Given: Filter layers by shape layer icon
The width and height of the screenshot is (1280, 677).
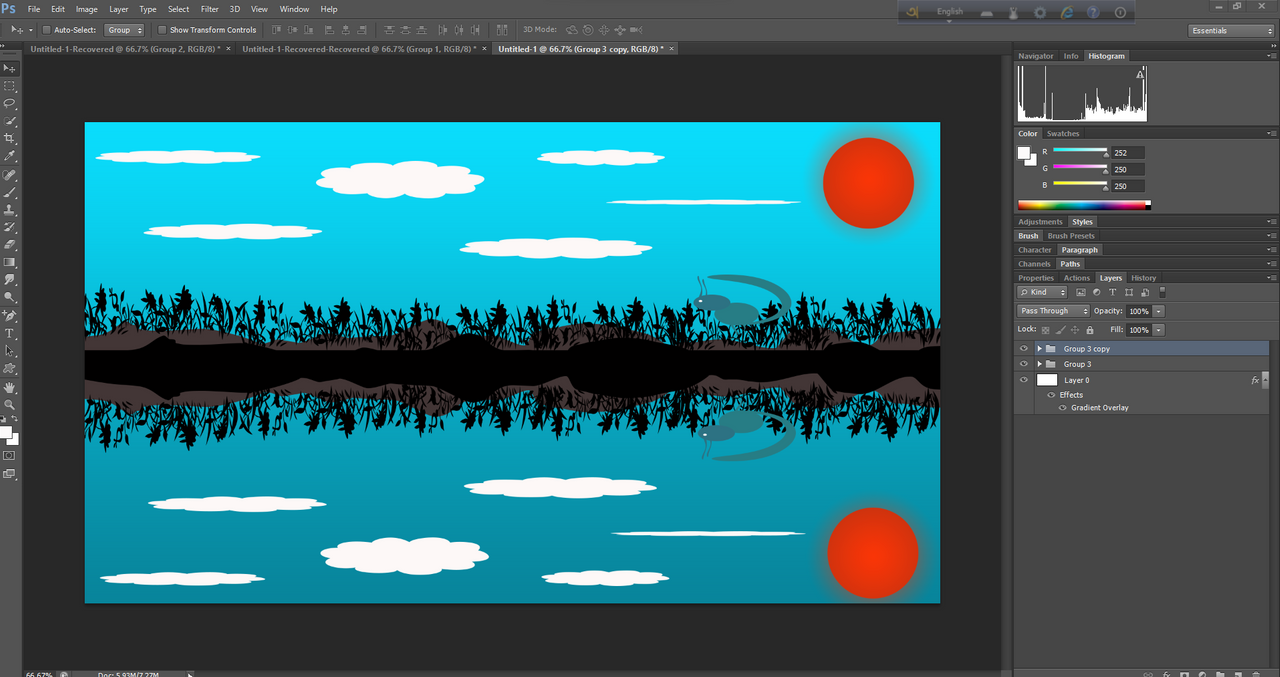Looking at the screenshot, I should (x=1129, y=292).
